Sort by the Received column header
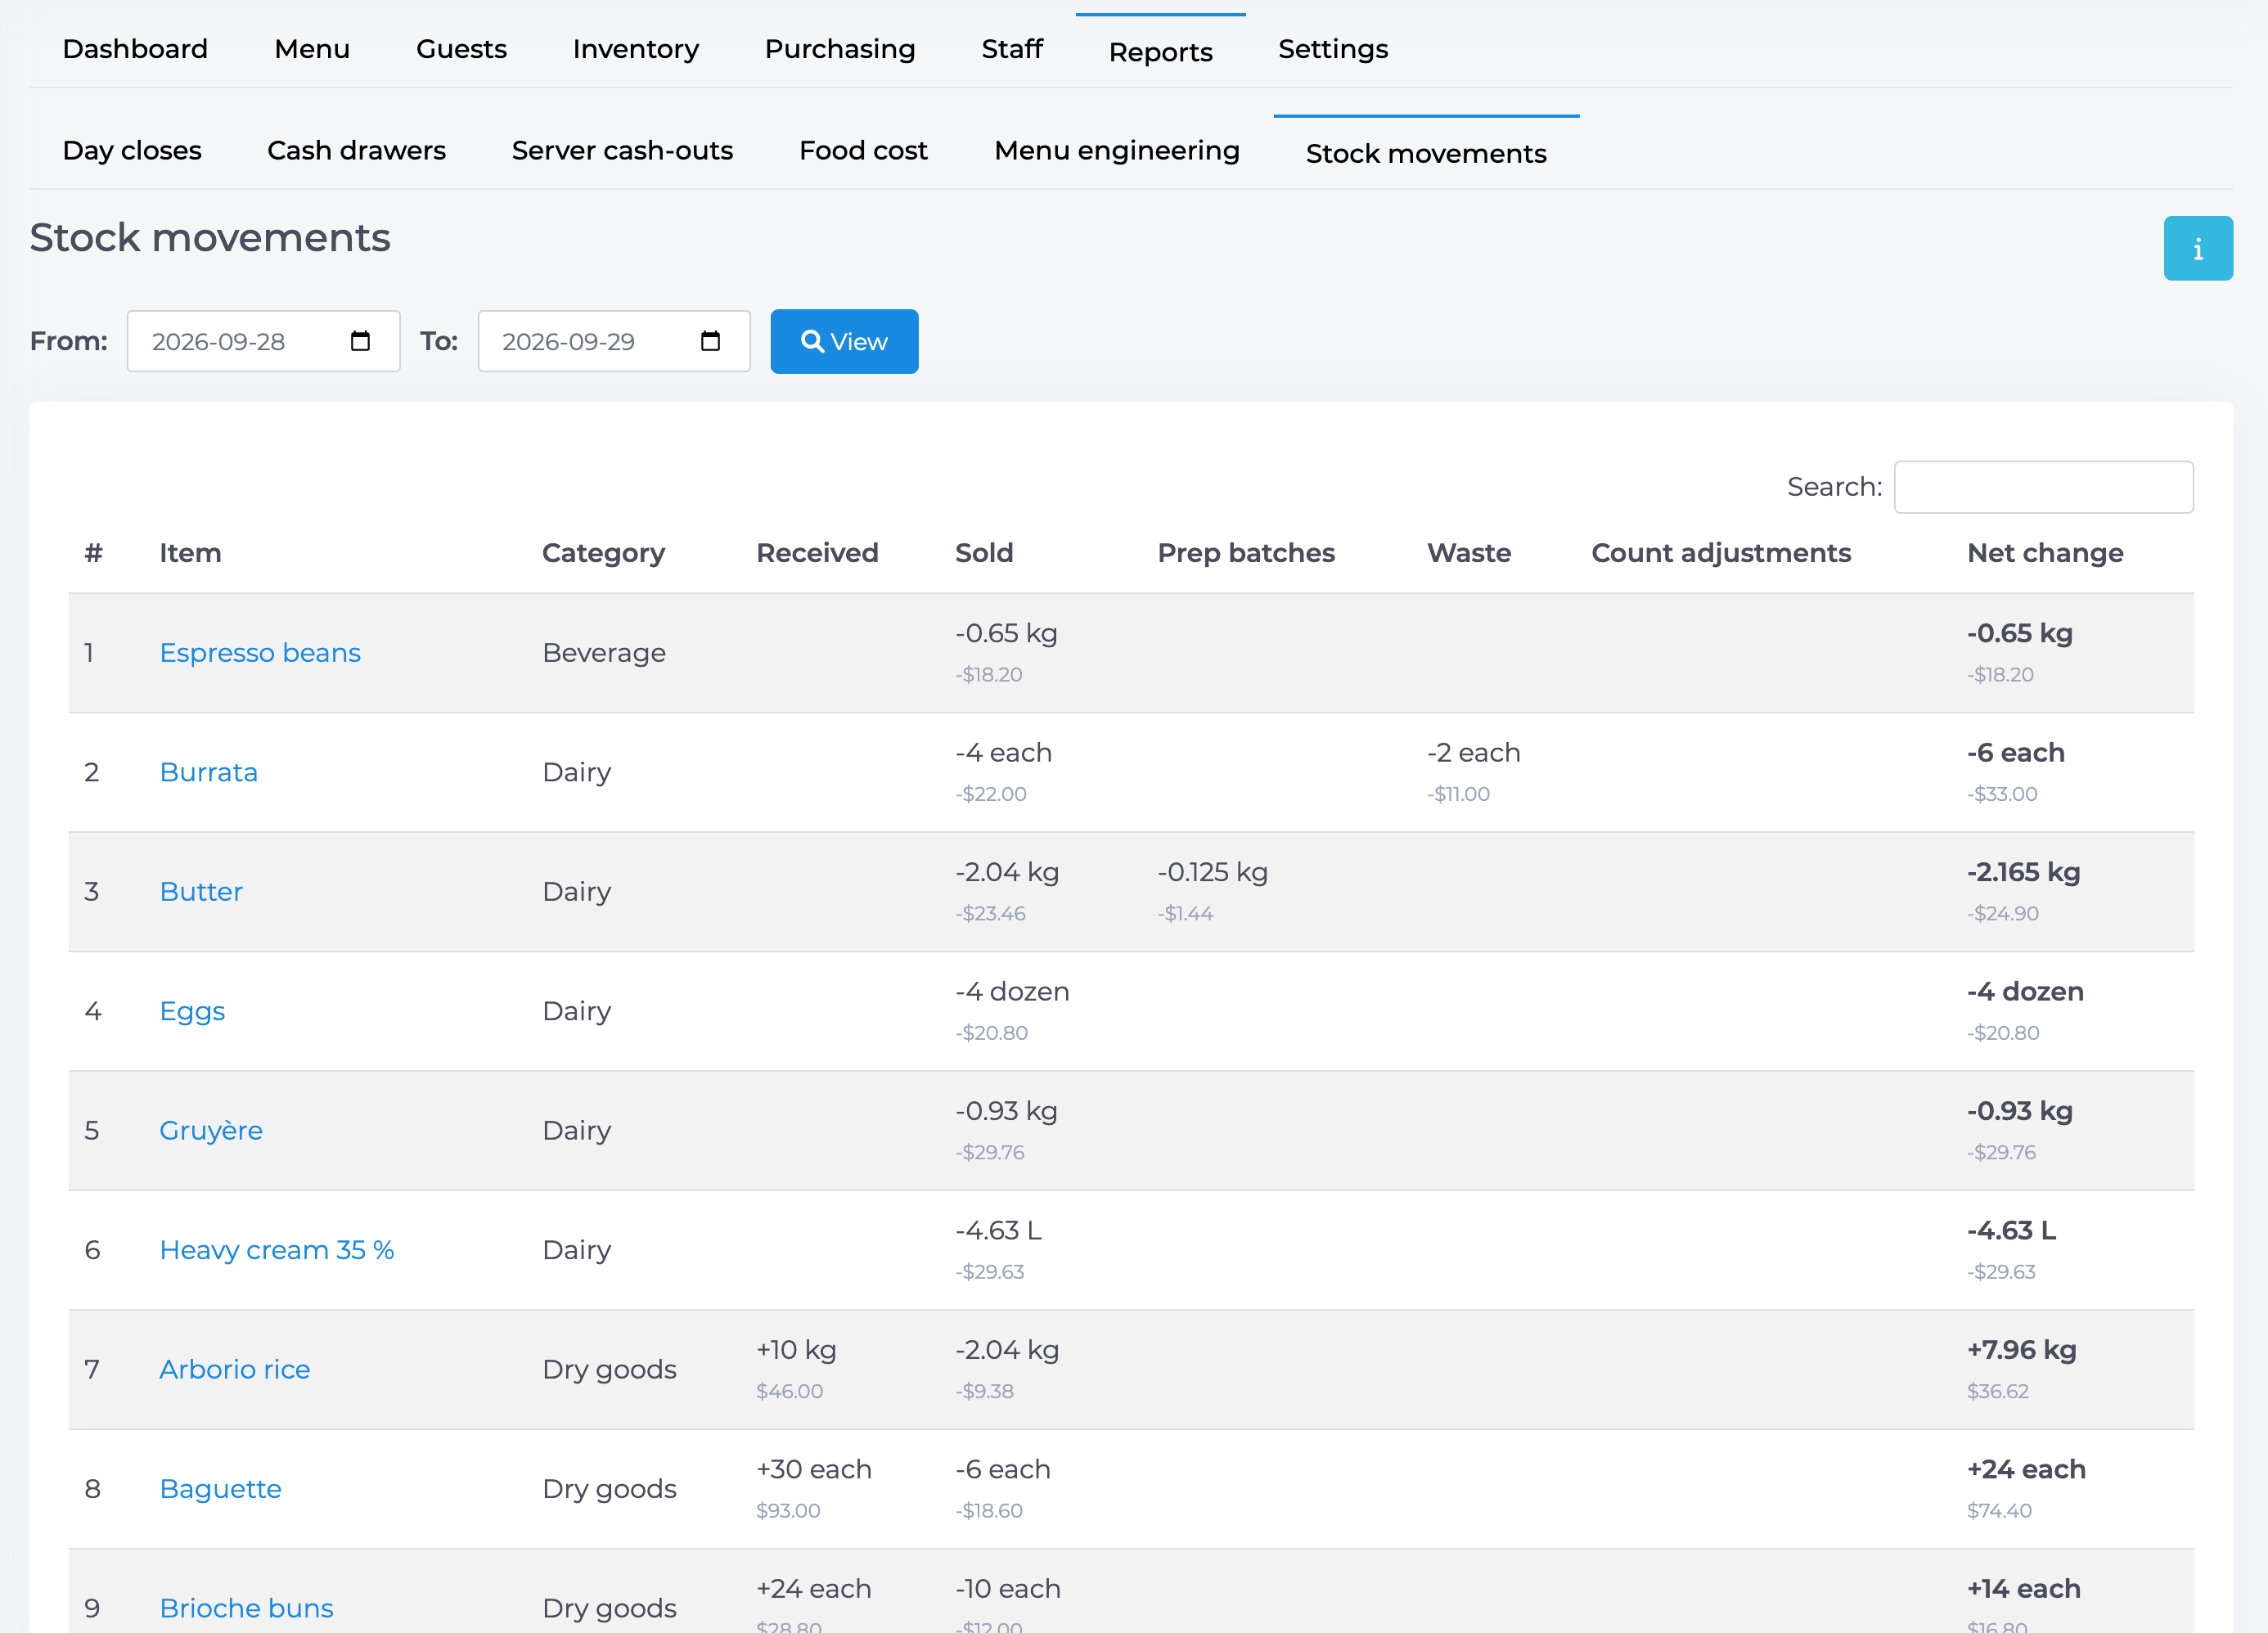Image resolution: width=2268 pixels, height=1633 pixels. tap(817, 552)
